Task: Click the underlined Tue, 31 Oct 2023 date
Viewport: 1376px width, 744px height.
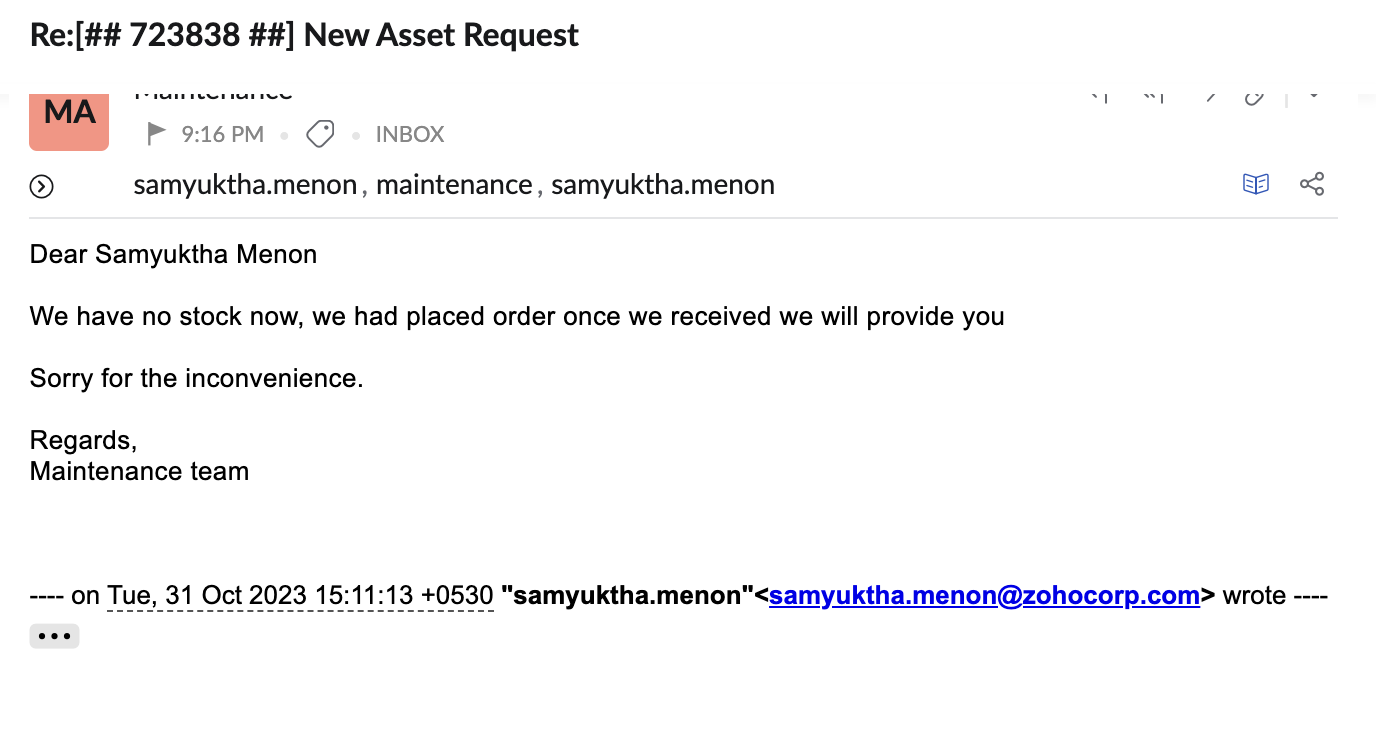Action: point(300,596)
